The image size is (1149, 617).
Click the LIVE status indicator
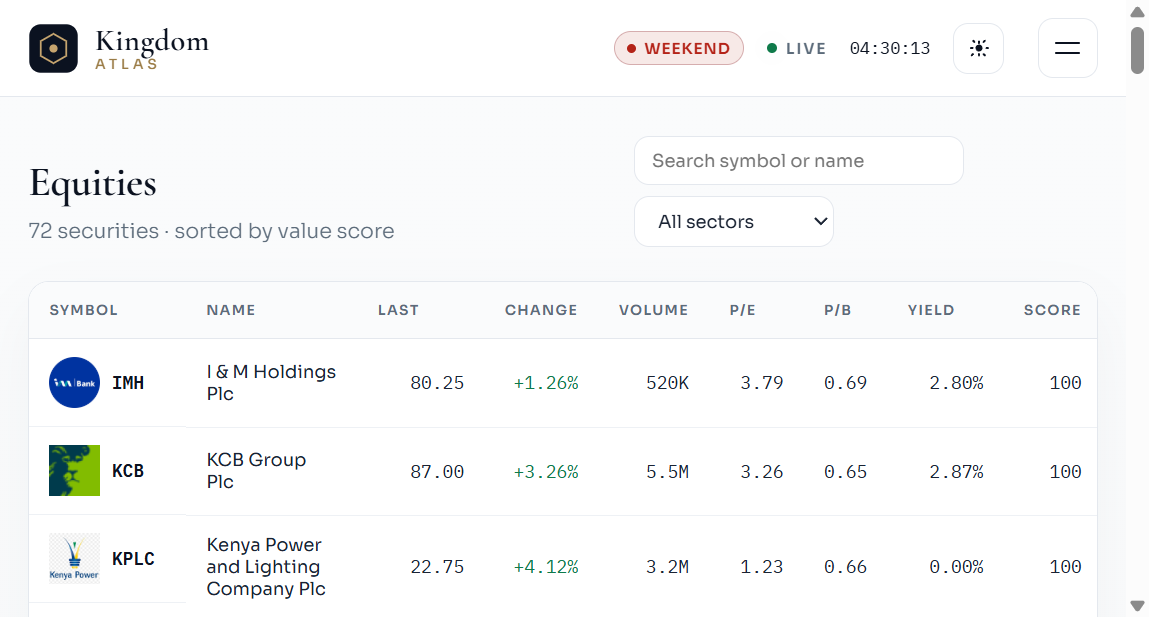797,48
